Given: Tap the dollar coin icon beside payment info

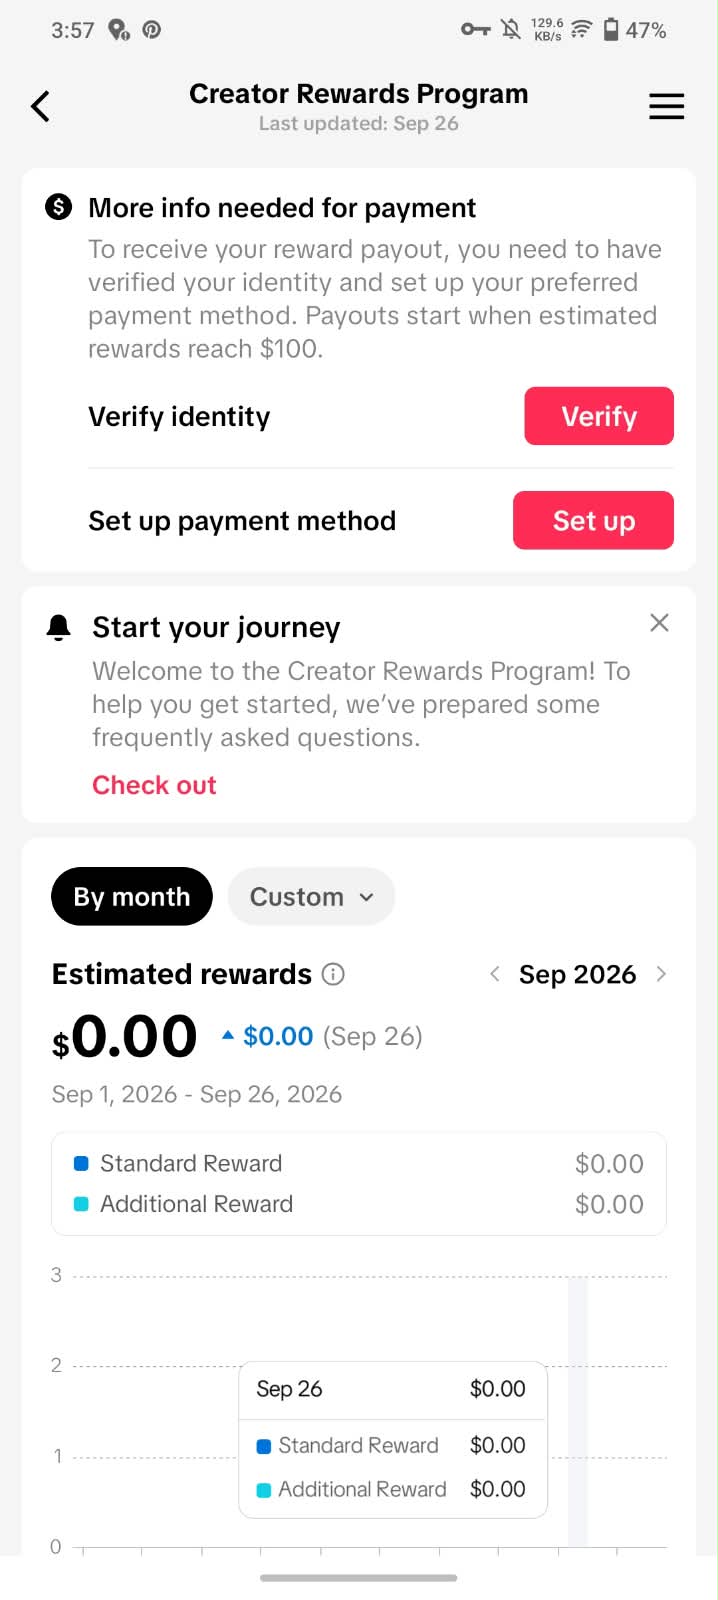Looking at the screenshot, I should click(59, 207).
